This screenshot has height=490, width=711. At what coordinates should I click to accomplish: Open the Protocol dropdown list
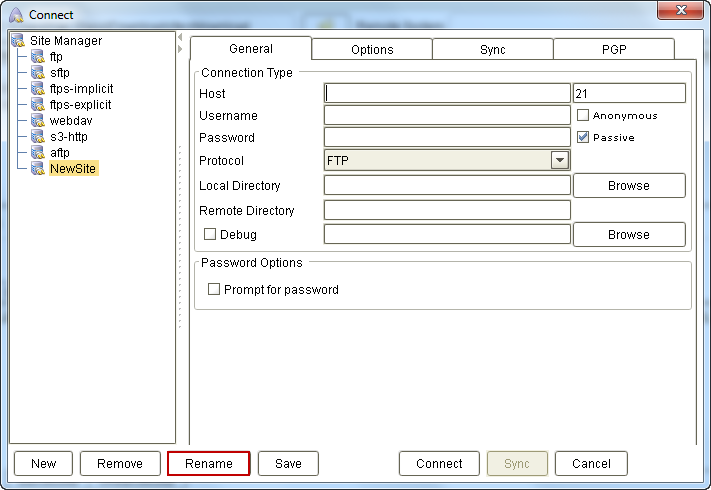559,160
